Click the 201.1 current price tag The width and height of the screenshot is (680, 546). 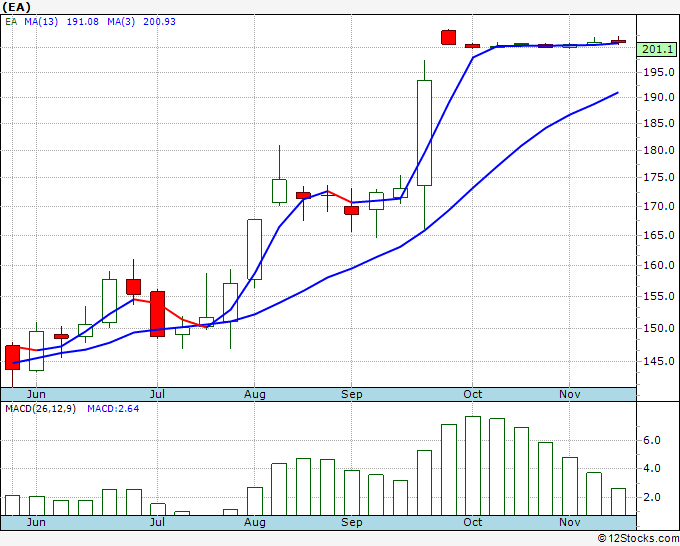click(657, 49)
